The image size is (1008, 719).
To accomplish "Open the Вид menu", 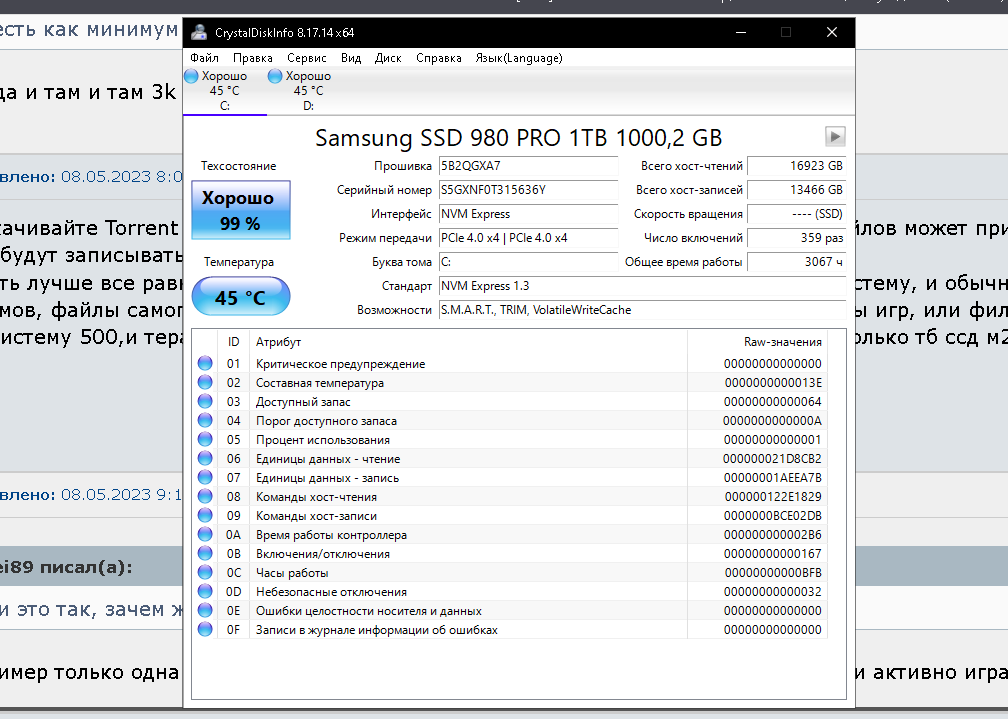I will click(x=351, y=58).
